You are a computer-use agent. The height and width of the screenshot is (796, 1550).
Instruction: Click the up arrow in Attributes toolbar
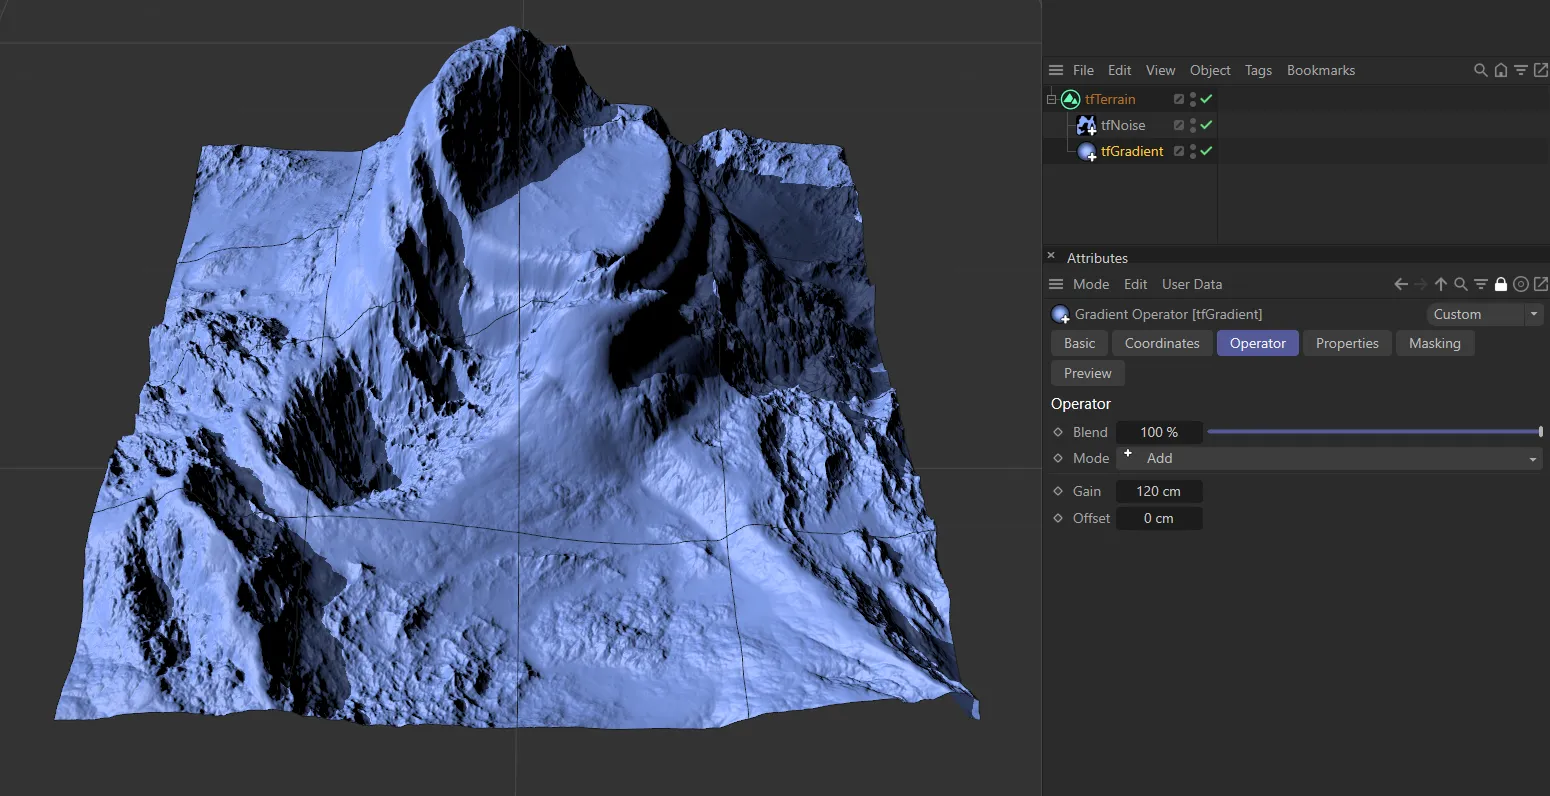tap(1441, 284)
